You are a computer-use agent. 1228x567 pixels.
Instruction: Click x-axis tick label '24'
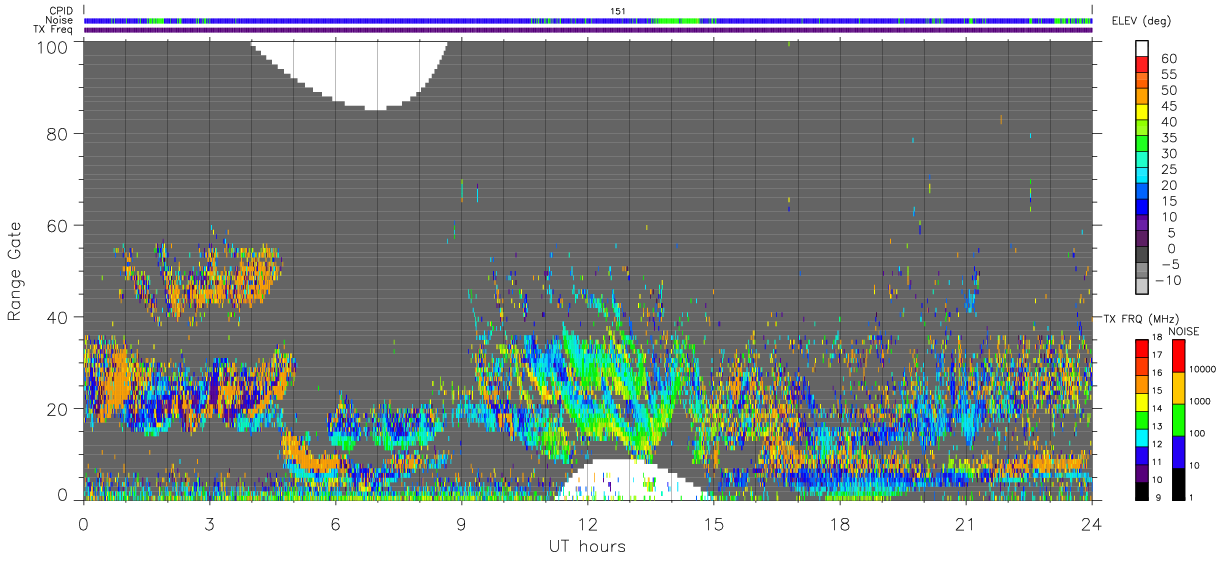1091,524
